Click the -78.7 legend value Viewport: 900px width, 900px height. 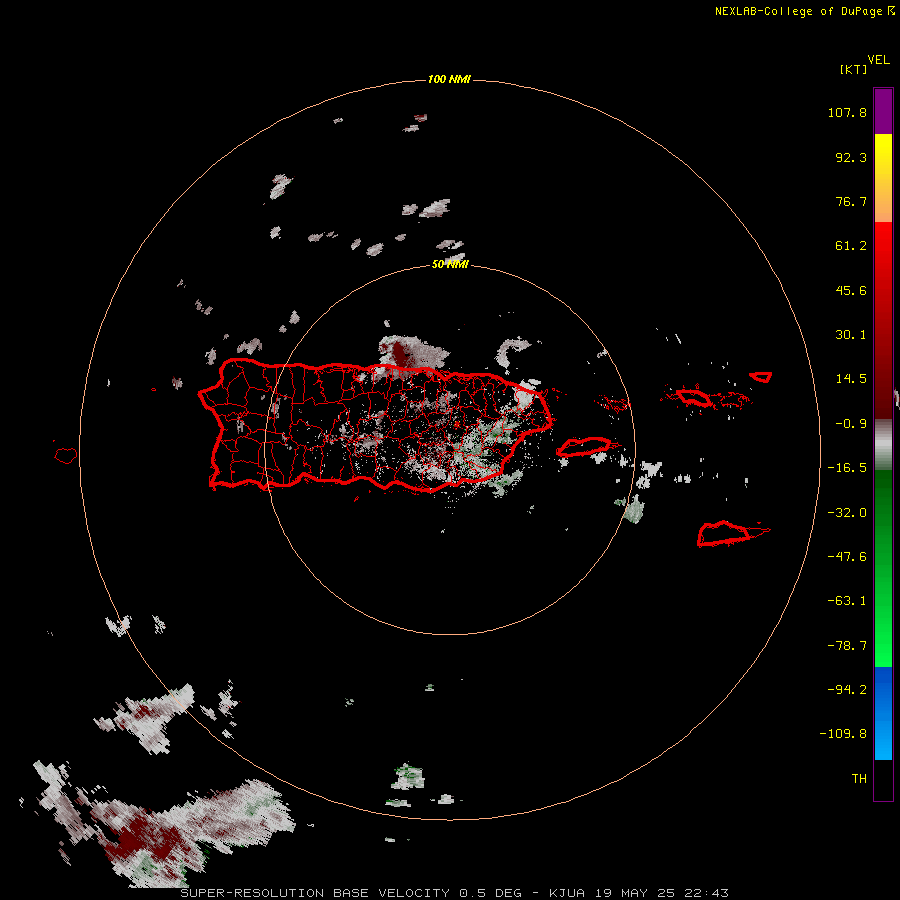coord(847,646)
